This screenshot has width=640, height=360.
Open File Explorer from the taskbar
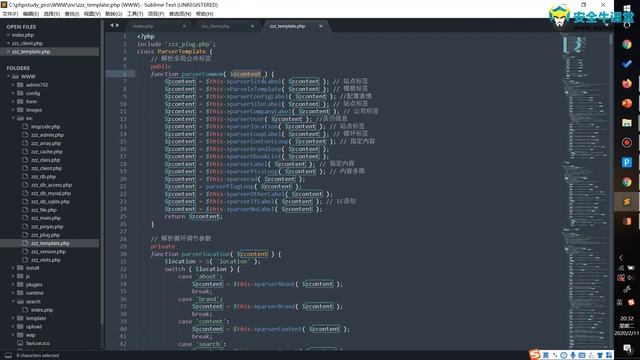[x=627, y=122]
